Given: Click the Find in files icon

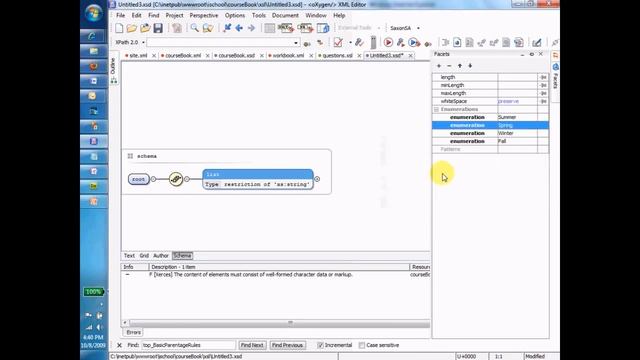Looking at the screenshot, I should (x=208, y=28).
